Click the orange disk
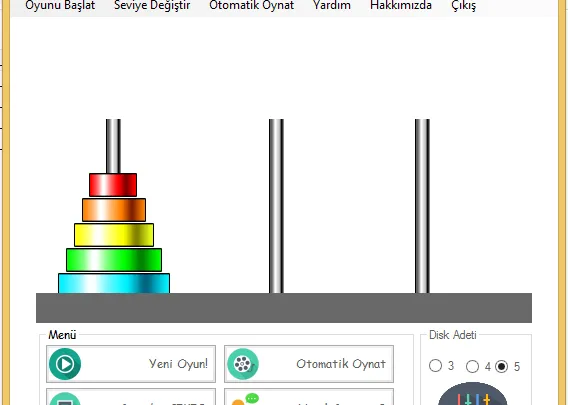Screen dimensions: 568x405 114,210
